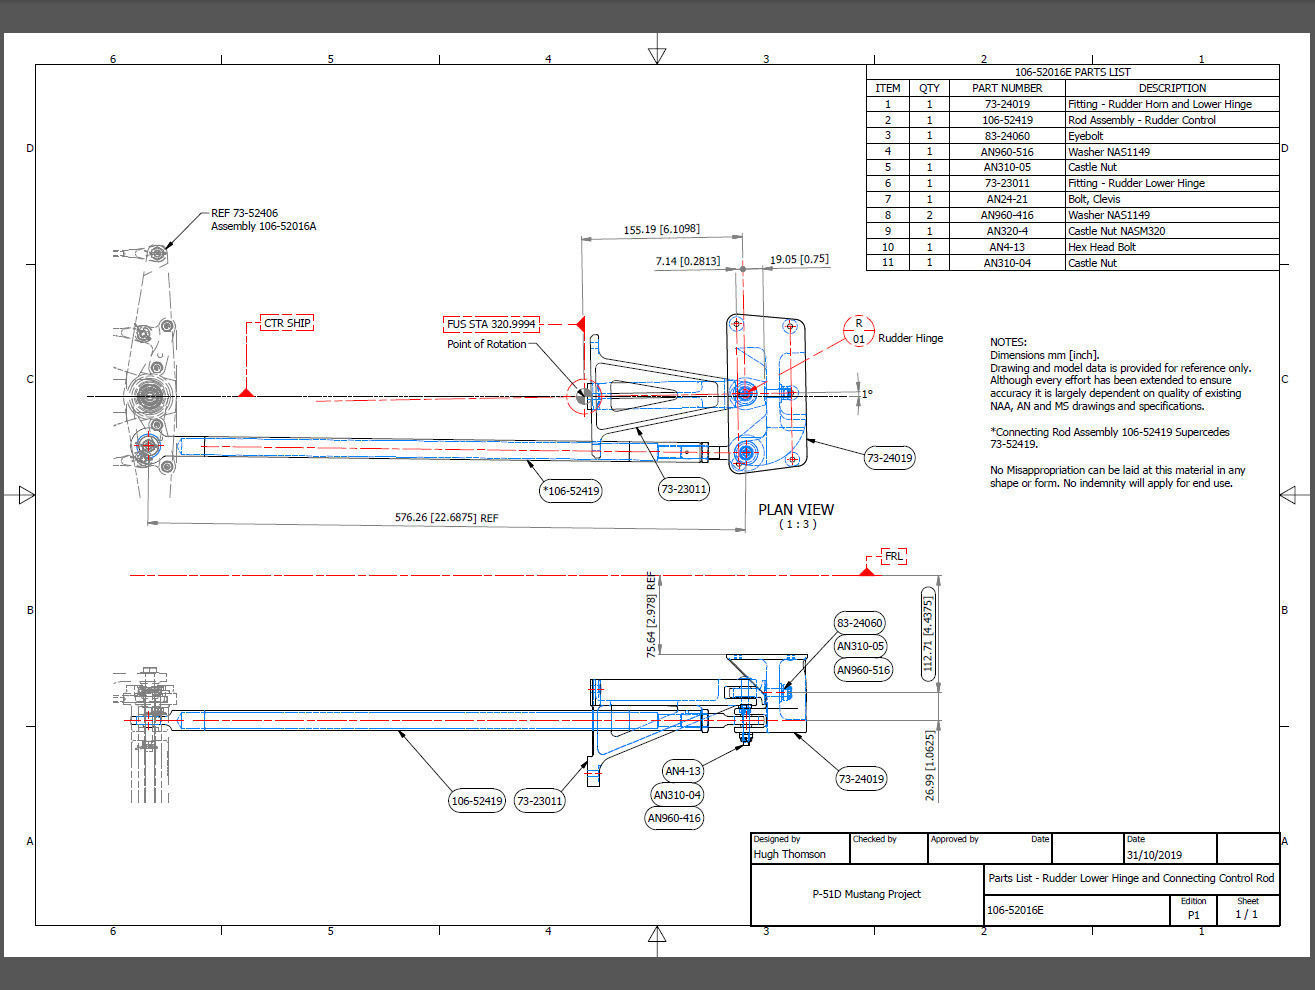The width and height of the screenshot is (1315, 990).
Task: Click the drawing number 106-52016E in title block
Action: point(1015,910)
